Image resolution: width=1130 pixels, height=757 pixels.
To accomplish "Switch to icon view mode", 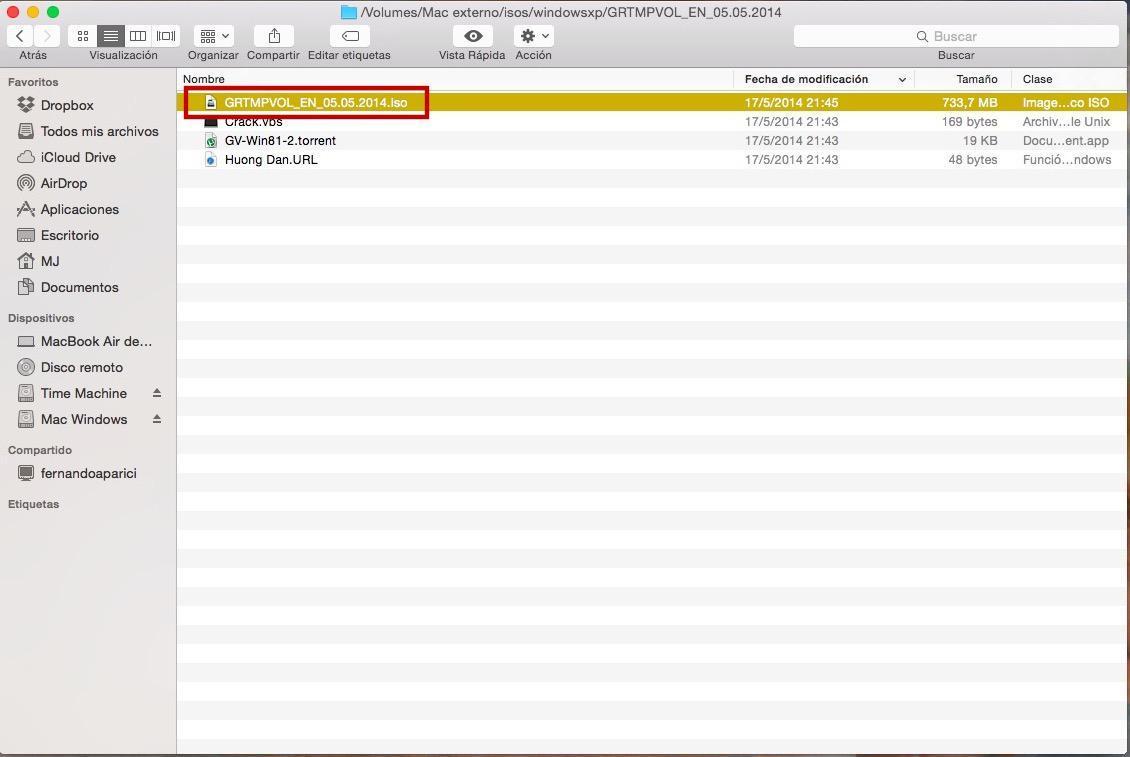I will (83, 36).
